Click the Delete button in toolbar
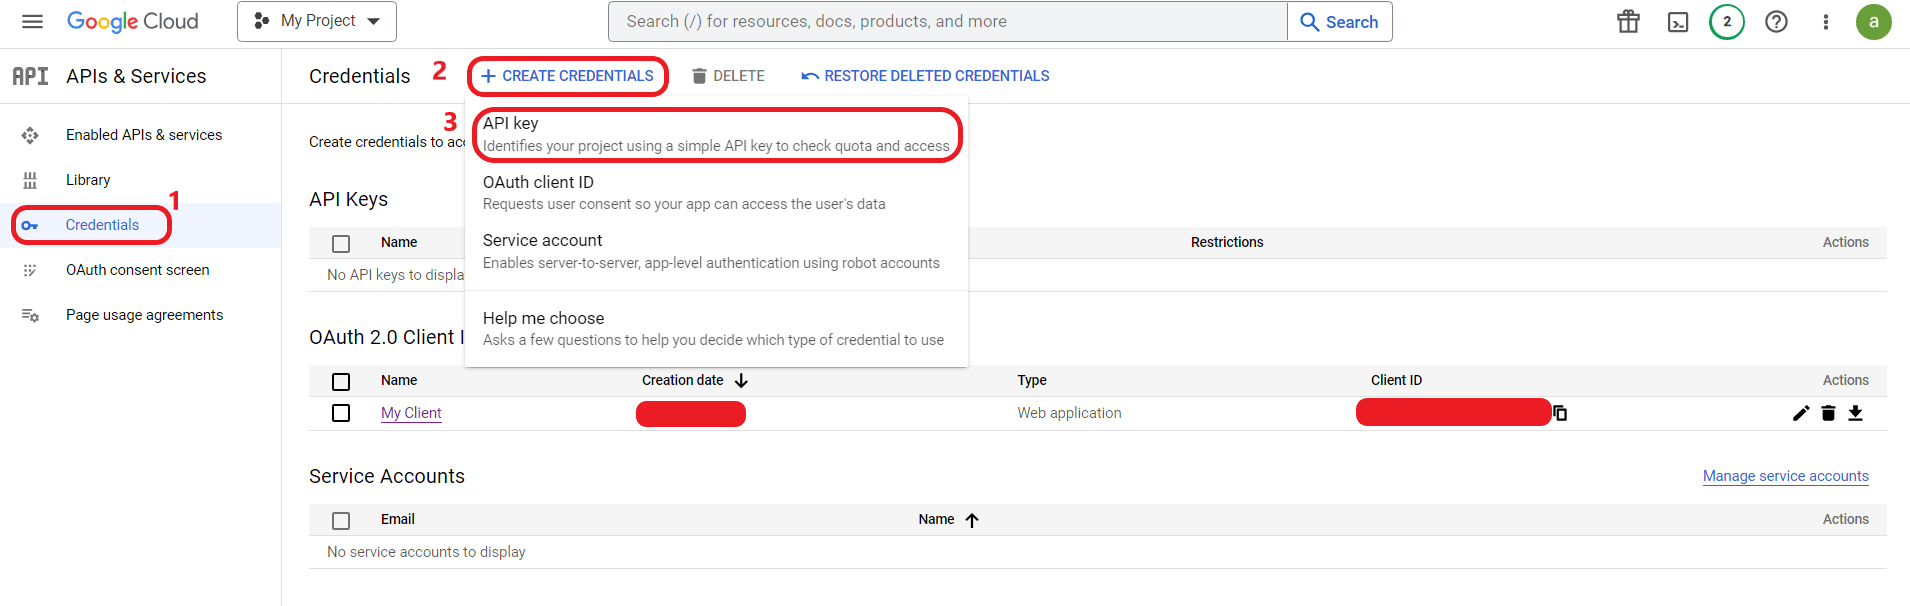 click(728, 76)
